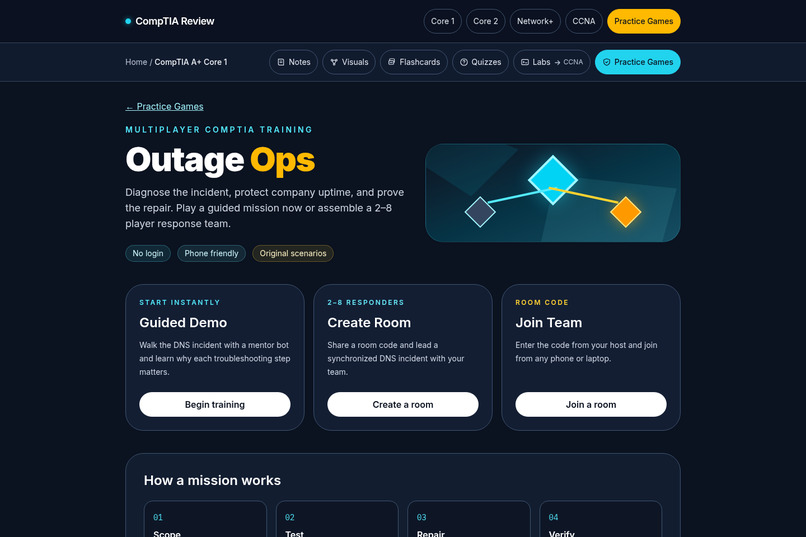The height and width of the screenshot is (537, 806).
Task: Click the Visuals diagram icon
Action: [x=334, y=62]
